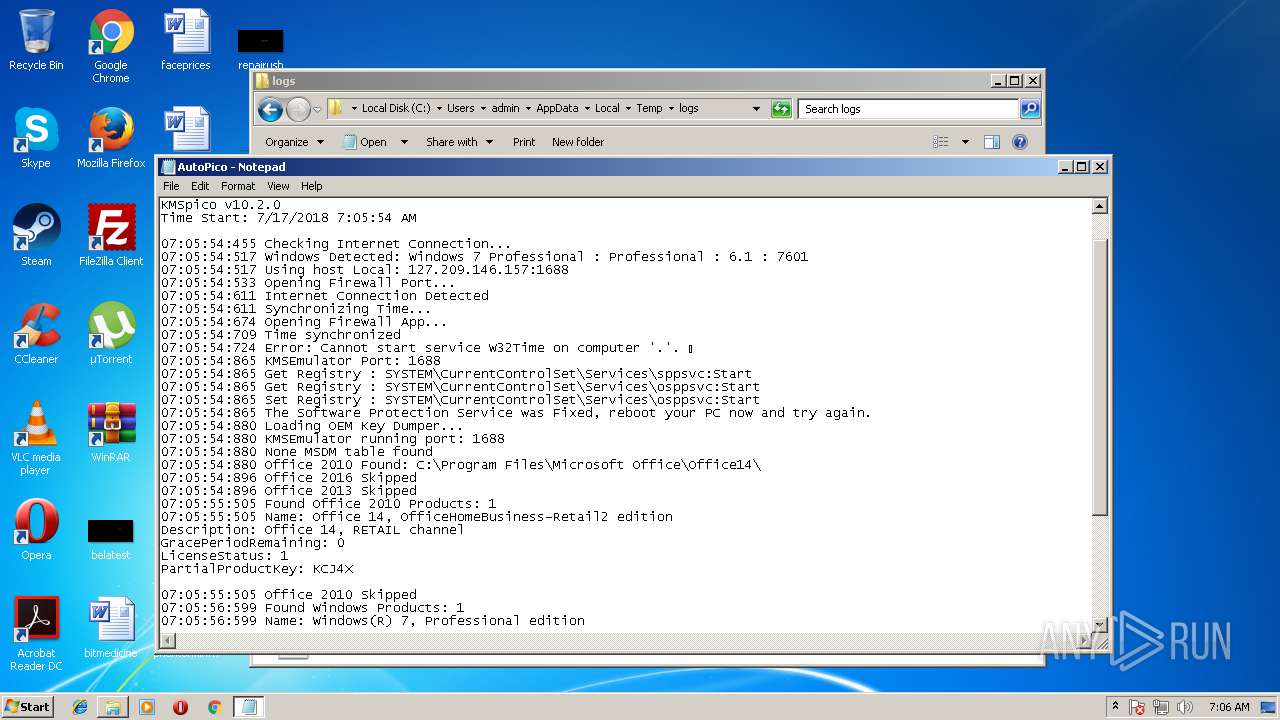Launch the WinRAR desktop shortcut
This screenshot has width=1280, height=720.
pos(111,432)
